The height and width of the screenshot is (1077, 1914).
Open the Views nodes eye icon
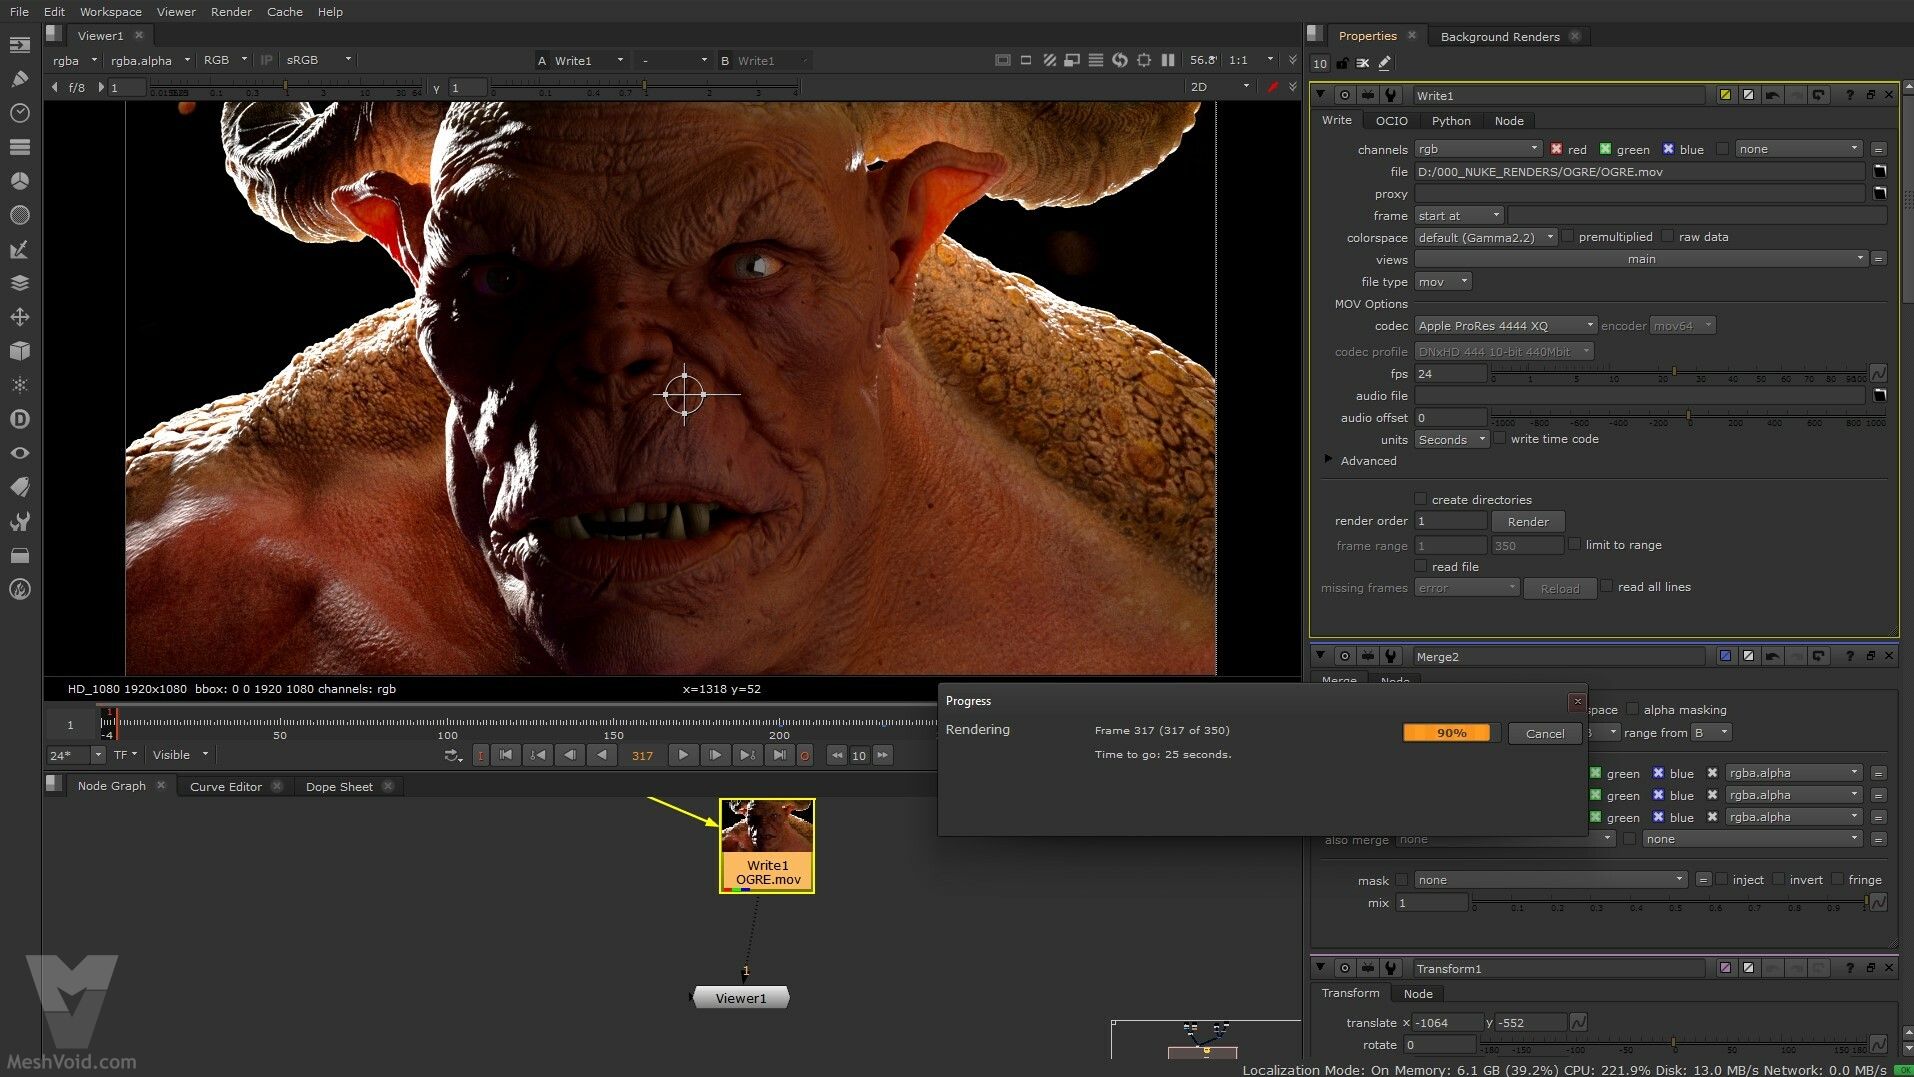point(19,453)
